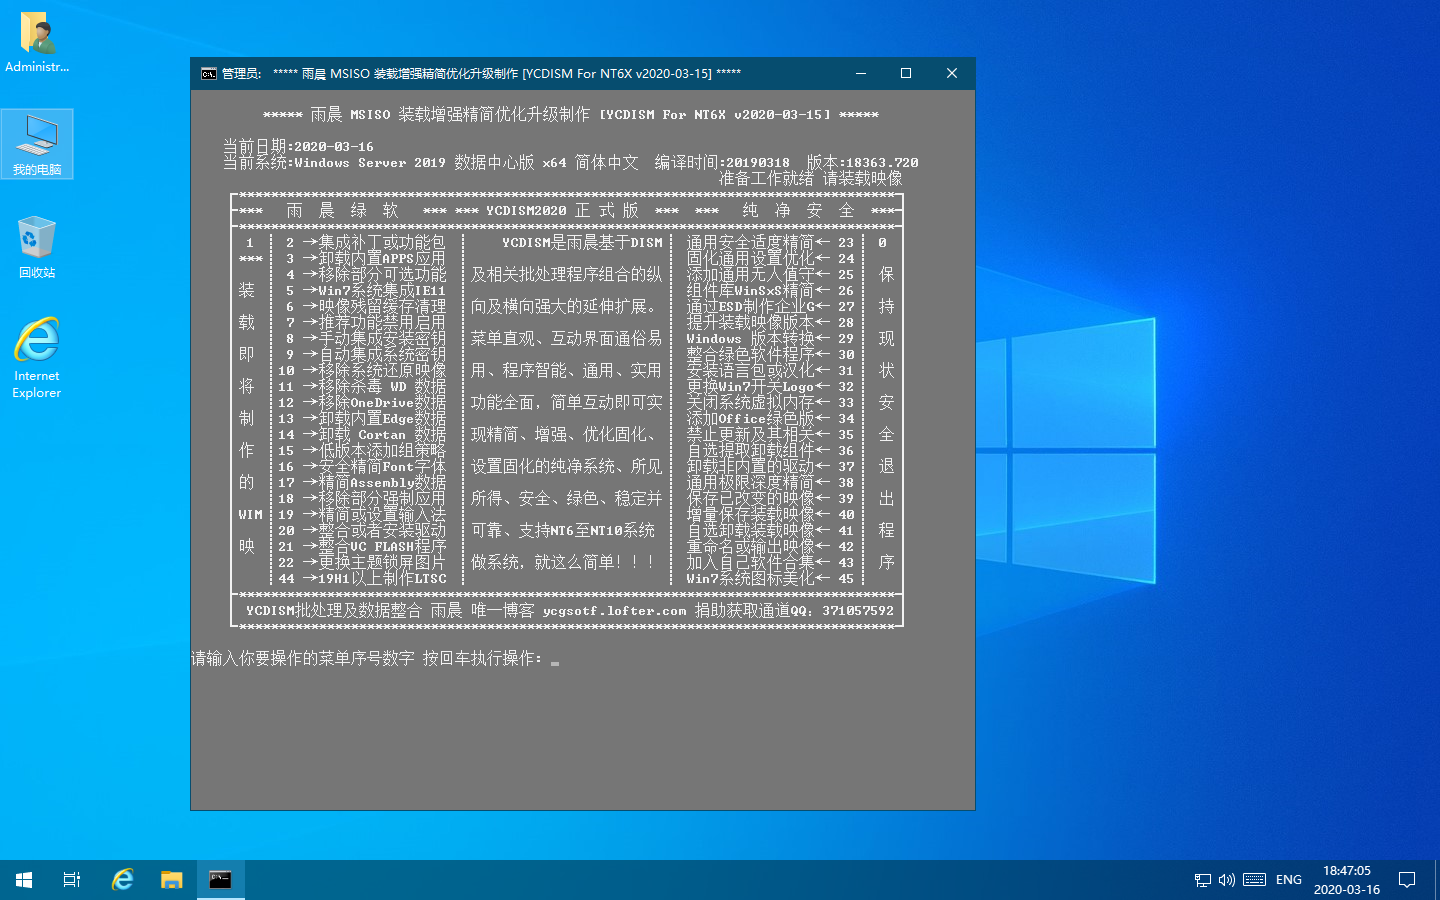The height and width of the screenshot is (900, 1440).
Task: Click the 当前日期:2020-03-16 line
Action: pos(298,147)
